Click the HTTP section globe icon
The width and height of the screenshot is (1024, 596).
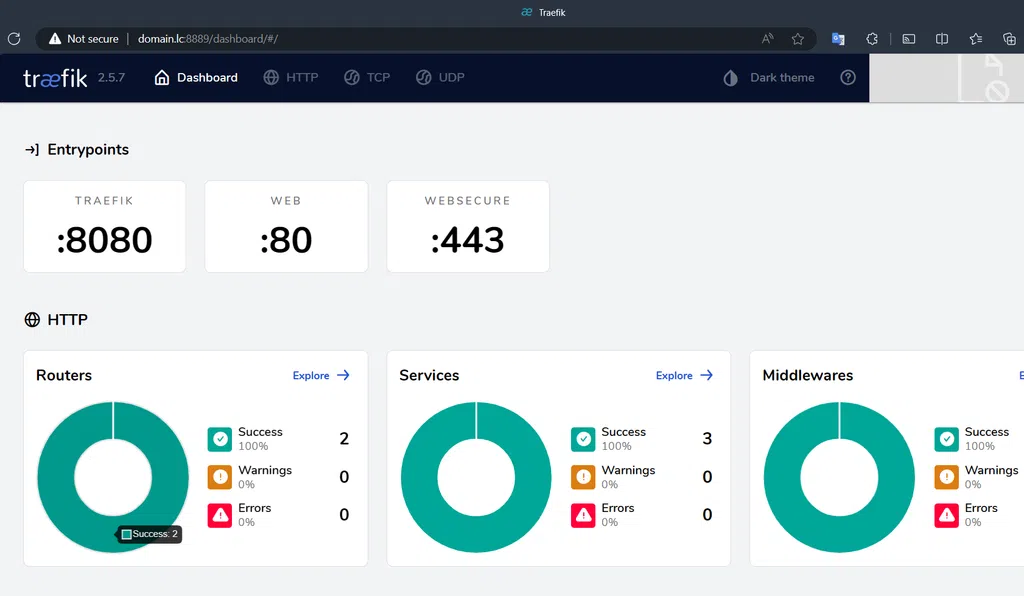click(32, 320)
